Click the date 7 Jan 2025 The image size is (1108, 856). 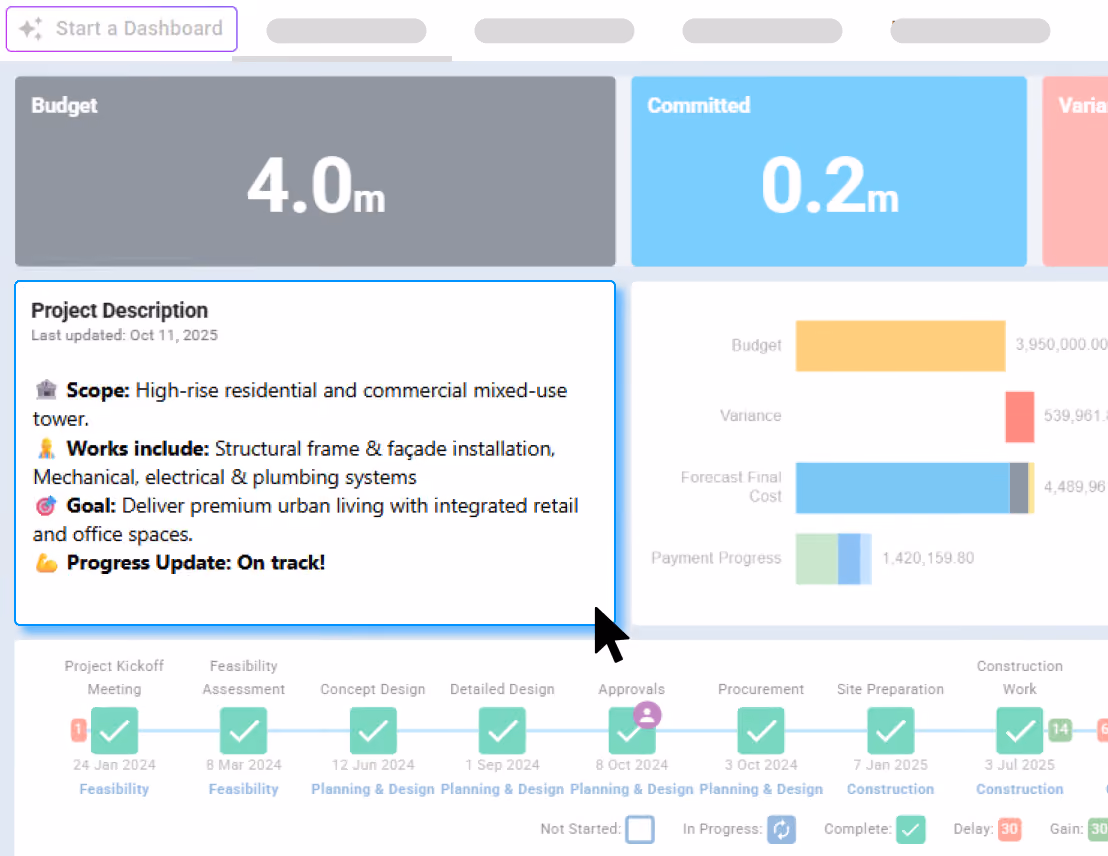point(890,765)
